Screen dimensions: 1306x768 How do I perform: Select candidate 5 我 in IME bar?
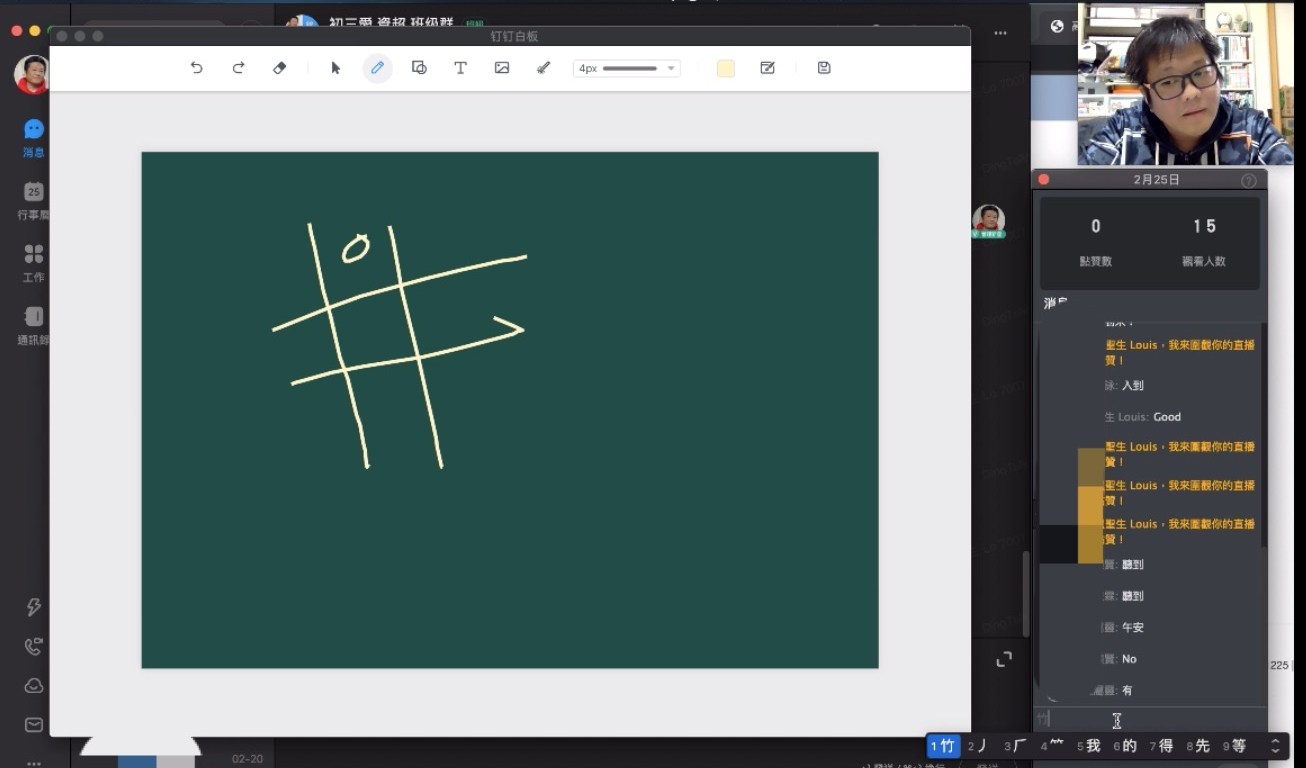coord(1089,746)
